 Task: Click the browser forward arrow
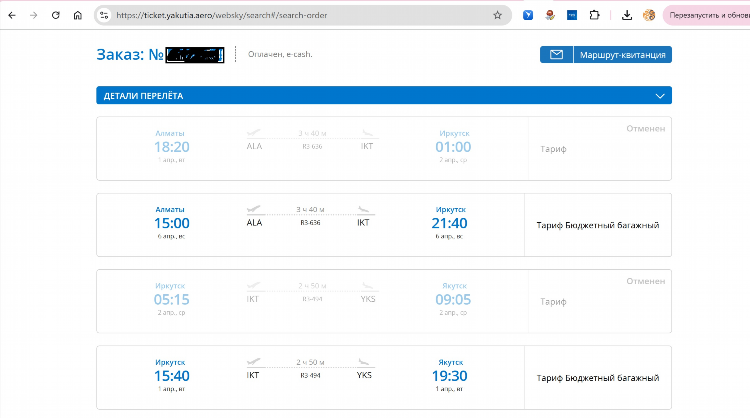tap(33, 15)
